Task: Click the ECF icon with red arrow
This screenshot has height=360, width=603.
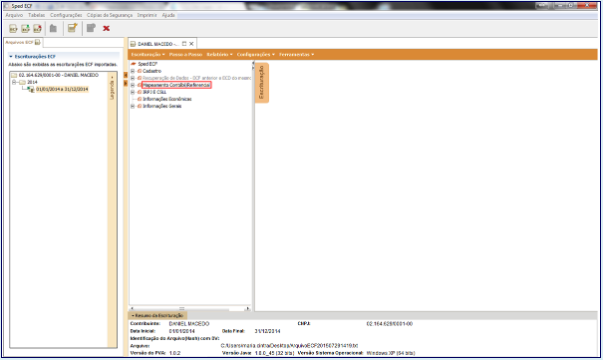Action: (37, 28)
